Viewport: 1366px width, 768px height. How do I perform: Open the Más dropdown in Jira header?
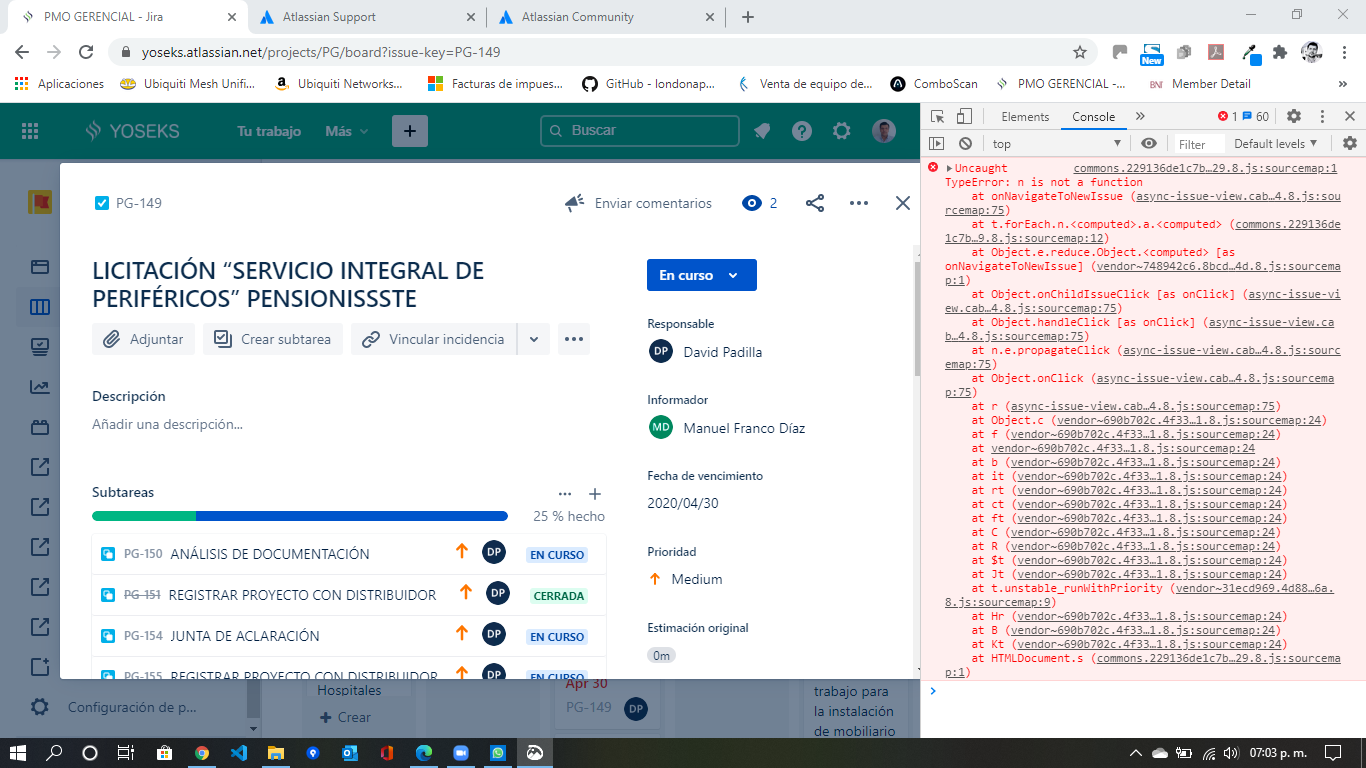[x=346, y=131]
